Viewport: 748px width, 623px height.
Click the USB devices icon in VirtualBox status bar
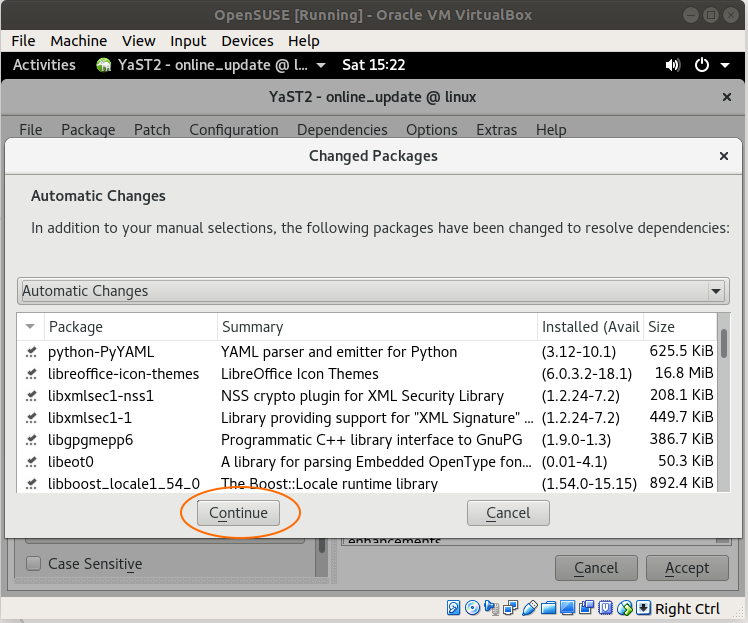click(529, 608)
